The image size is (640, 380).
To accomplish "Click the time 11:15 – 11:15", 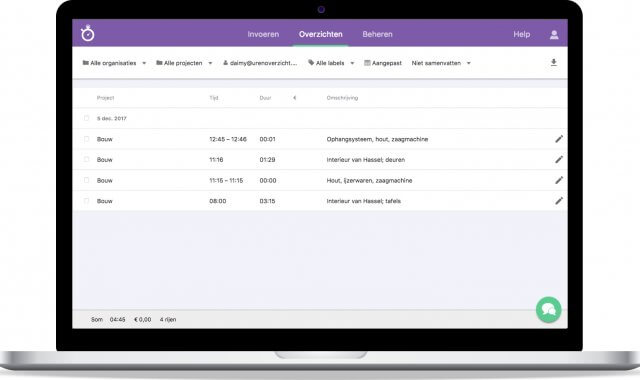I will point(226,180).
